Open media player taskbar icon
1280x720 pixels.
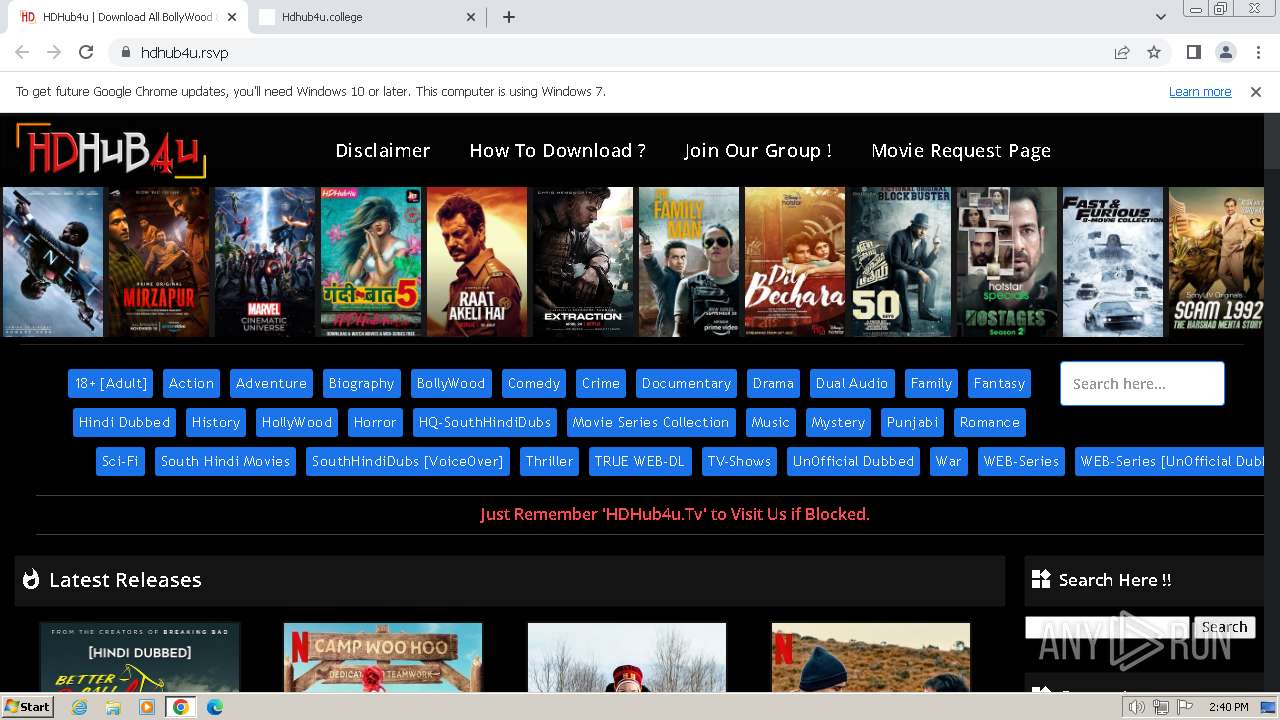pyautogui.click(x=147, y=707)
